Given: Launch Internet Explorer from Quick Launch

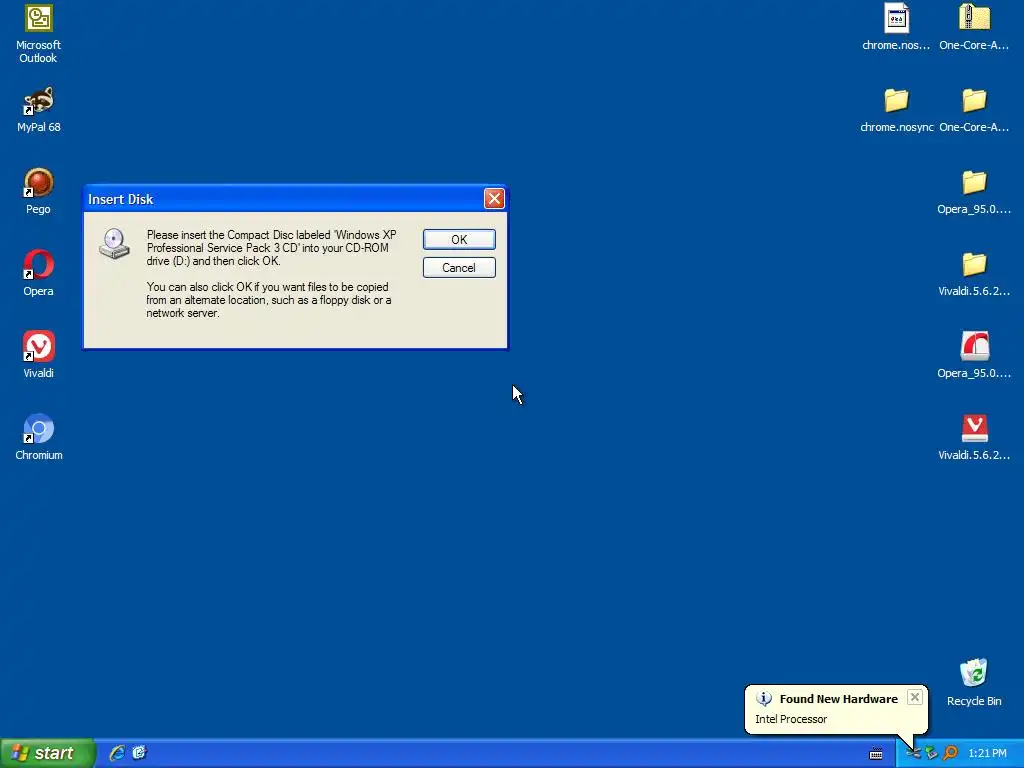Looking at the screenshot, I should pos(117,753).
